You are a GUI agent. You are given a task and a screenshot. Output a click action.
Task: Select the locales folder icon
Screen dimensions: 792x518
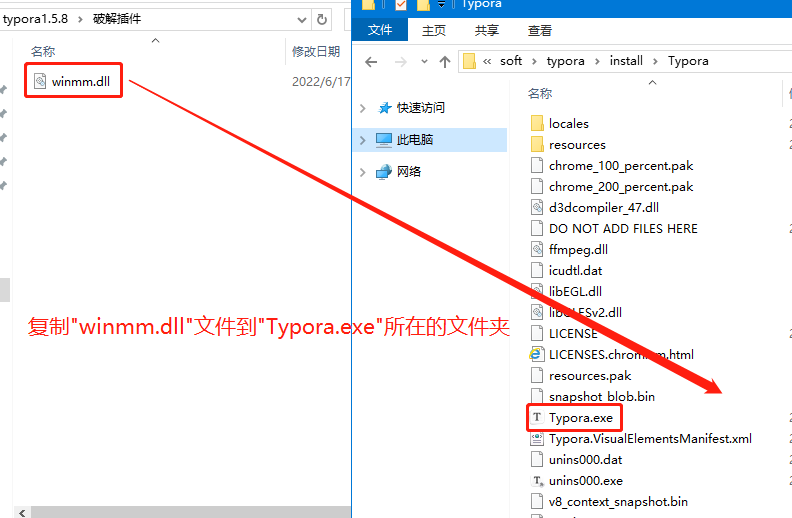pyautogui.click(x=537, y=123)
